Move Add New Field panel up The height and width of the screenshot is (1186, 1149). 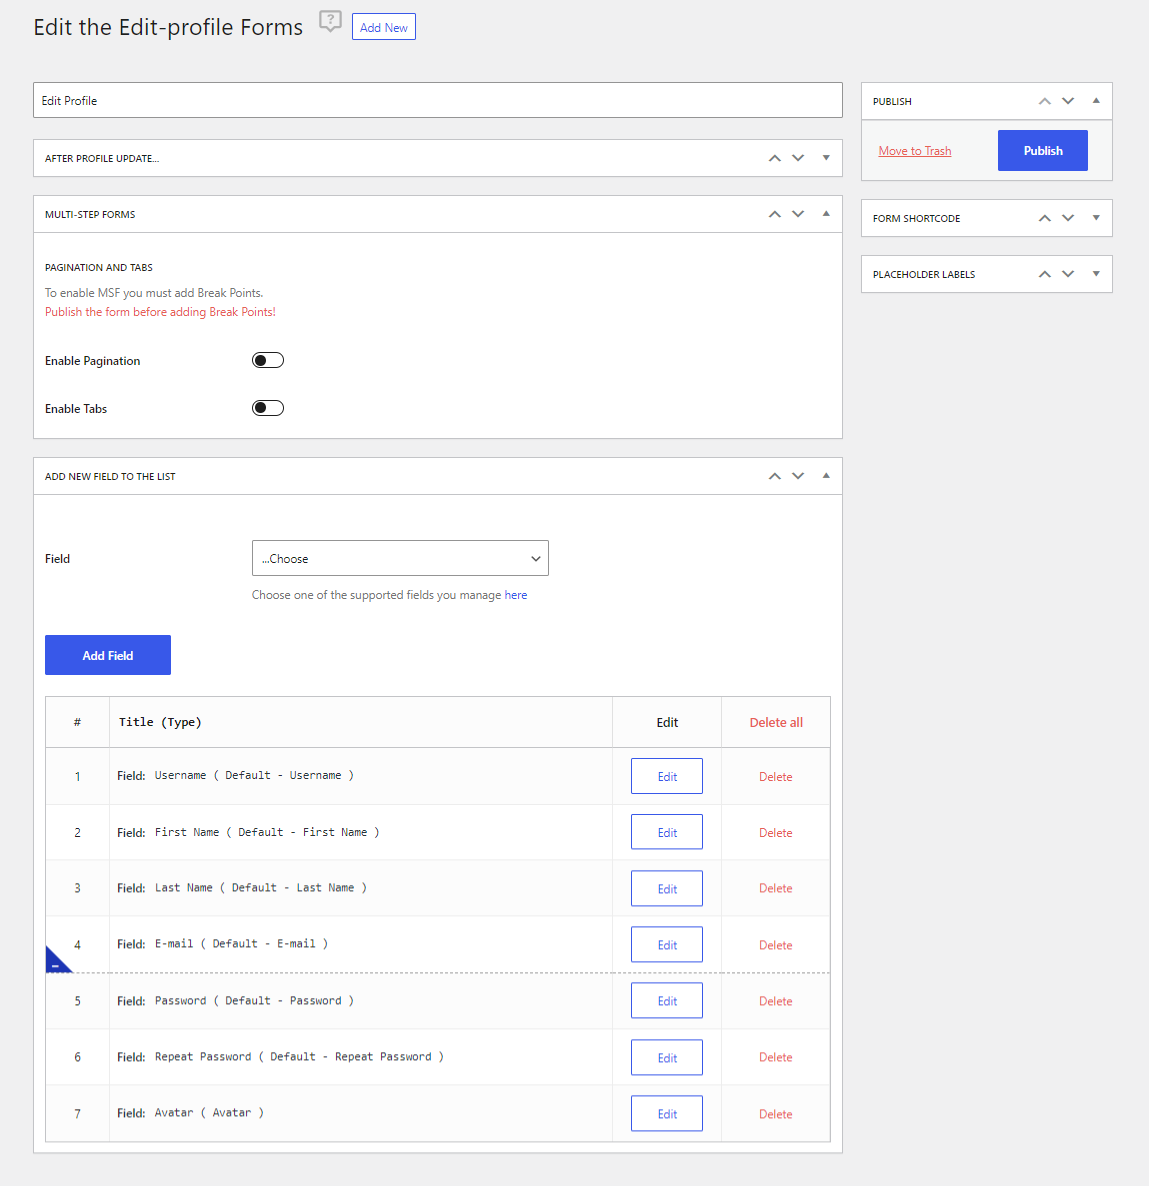[x=775, y=476]
